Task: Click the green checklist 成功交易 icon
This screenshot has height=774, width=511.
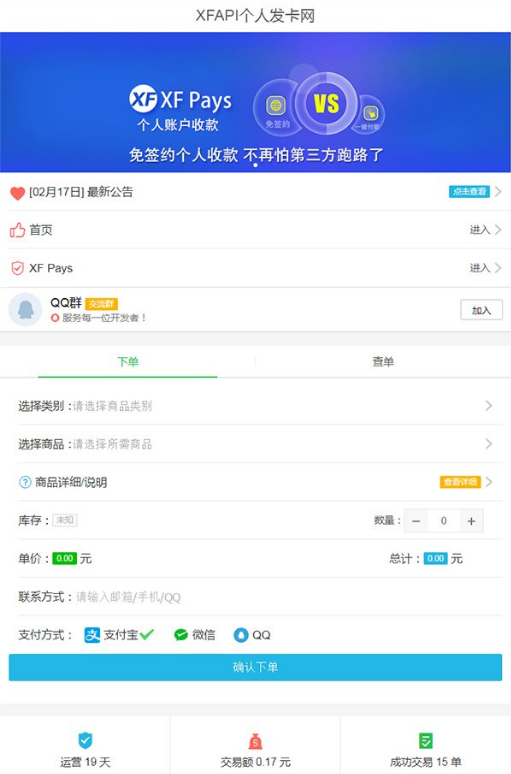Action: click(426, 740)
